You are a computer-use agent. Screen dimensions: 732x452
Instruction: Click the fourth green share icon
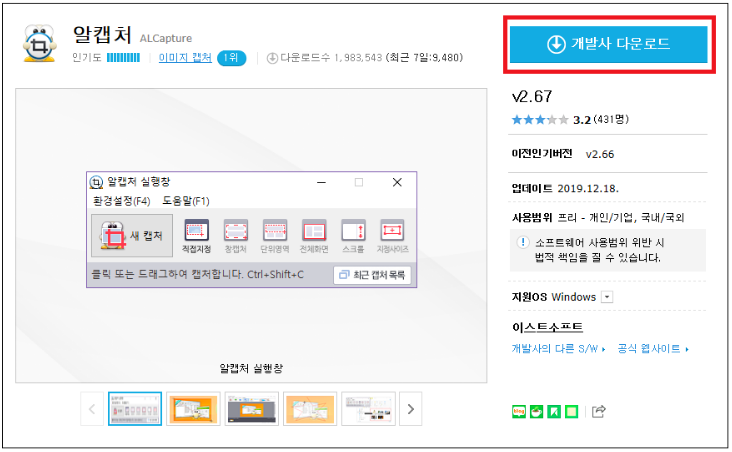coord(571,411)
